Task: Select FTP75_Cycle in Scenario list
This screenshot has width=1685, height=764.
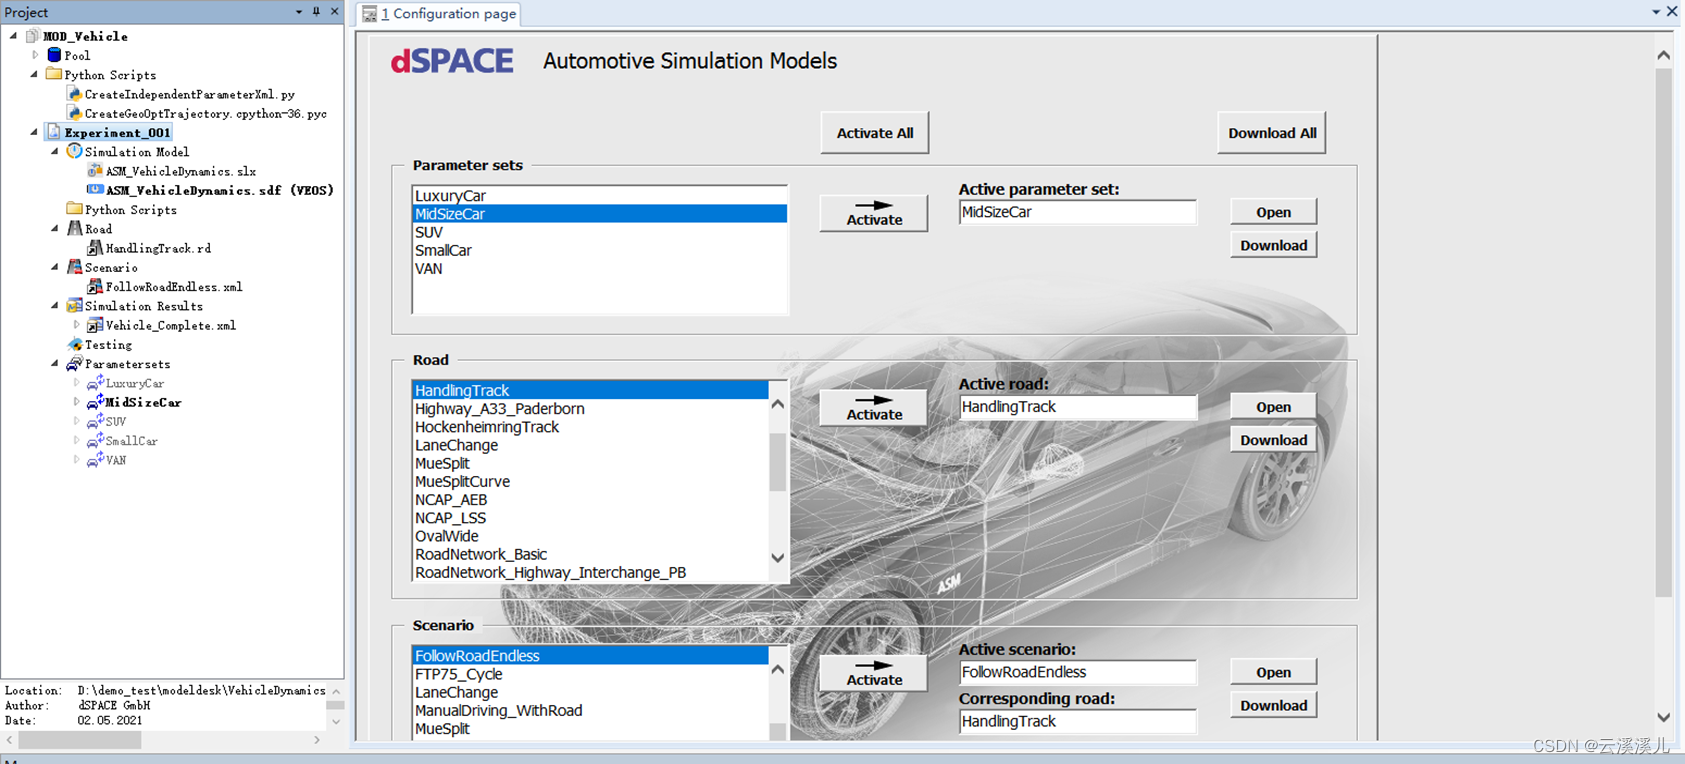Action: (590, 674)
